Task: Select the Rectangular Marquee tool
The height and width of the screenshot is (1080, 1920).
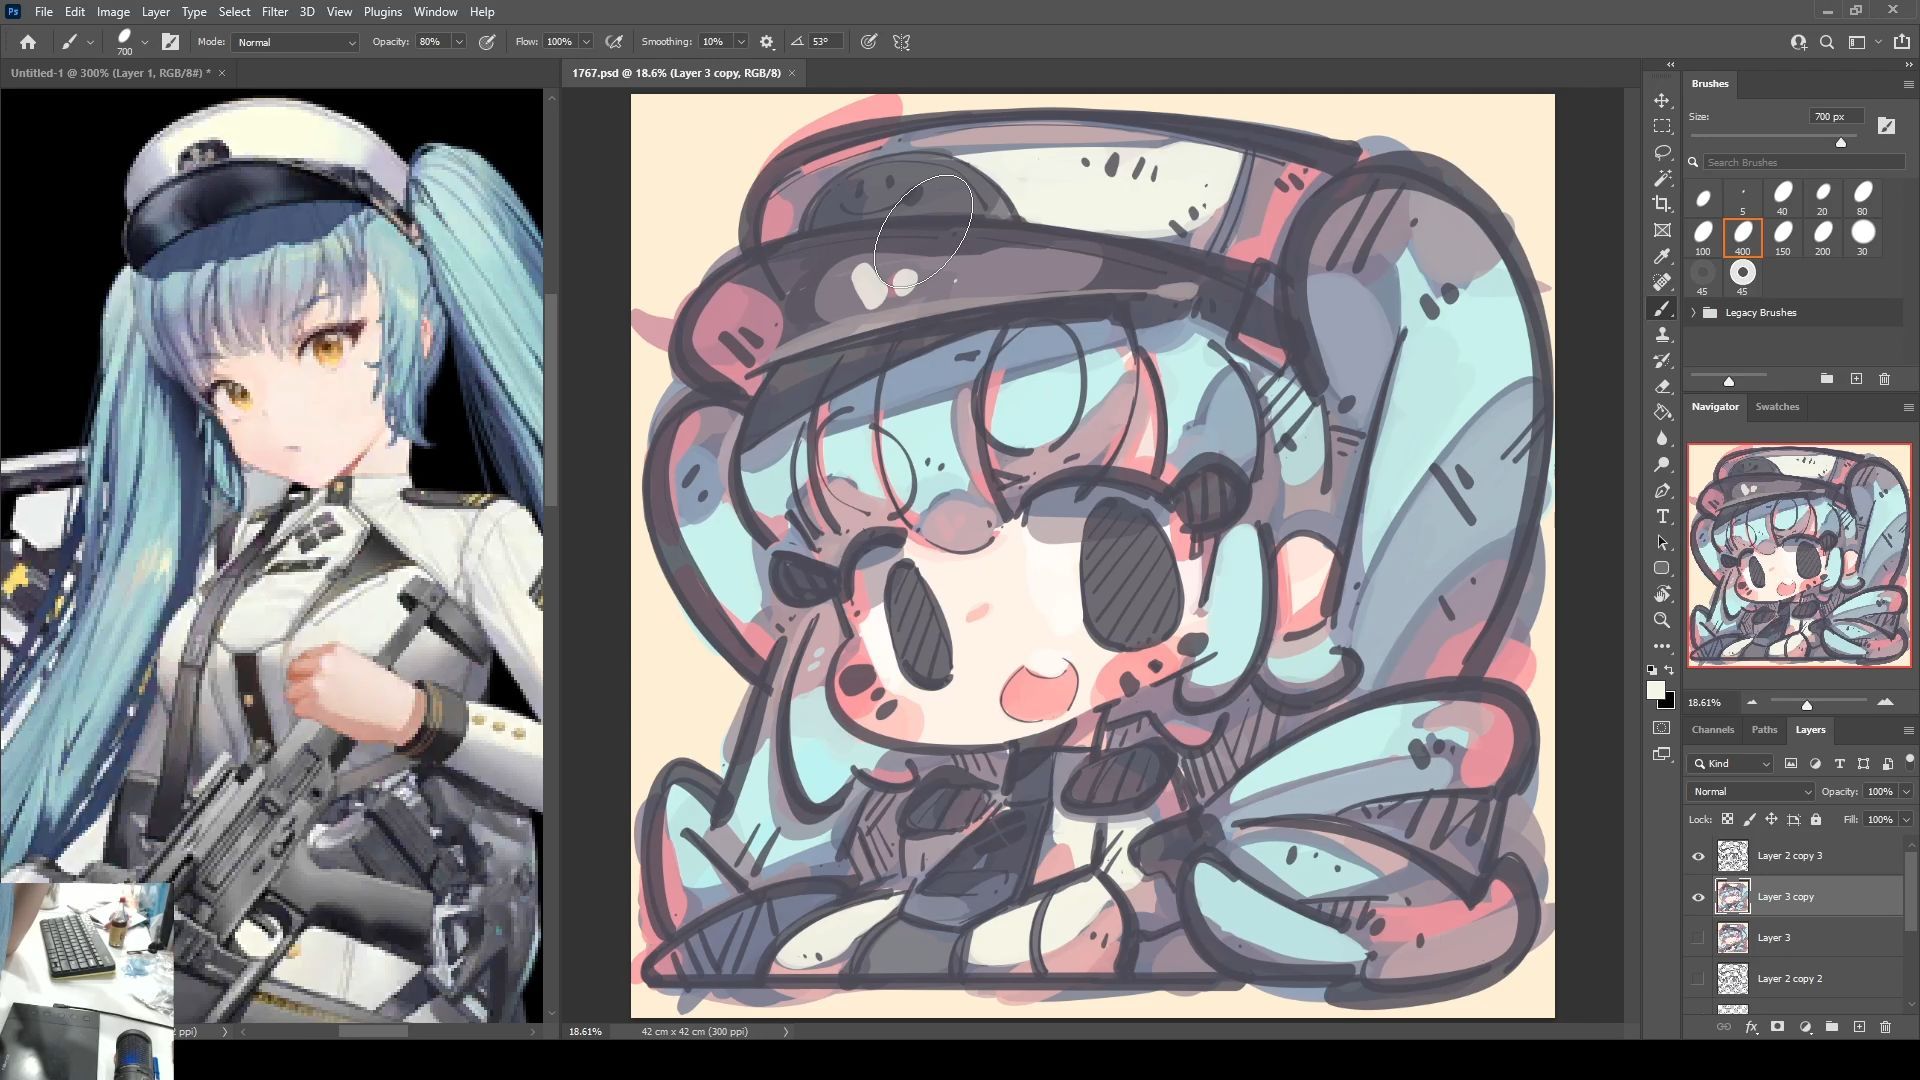Action: 1662,127
